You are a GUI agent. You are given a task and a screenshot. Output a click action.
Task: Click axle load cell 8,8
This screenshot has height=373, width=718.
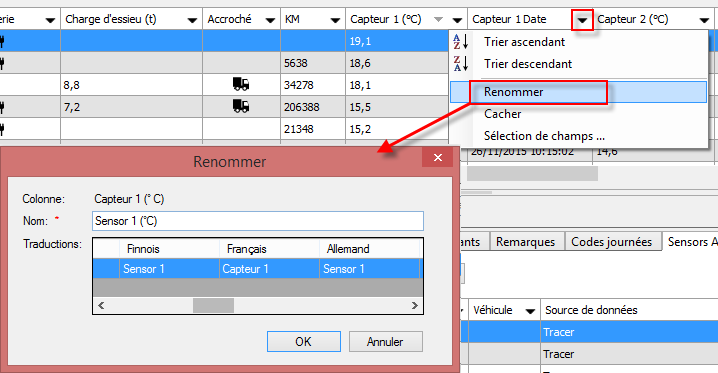(x=131, y=85)
